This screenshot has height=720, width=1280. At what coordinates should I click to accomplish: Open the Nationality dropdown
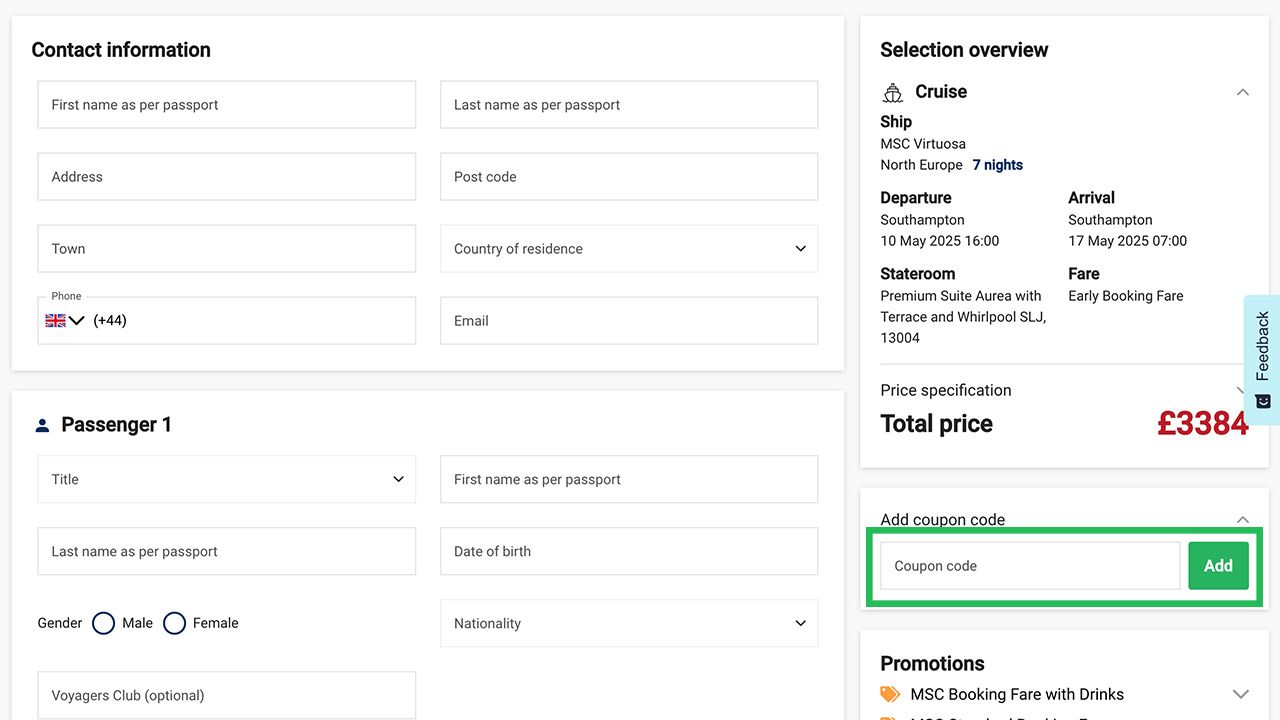click(628, 623)
